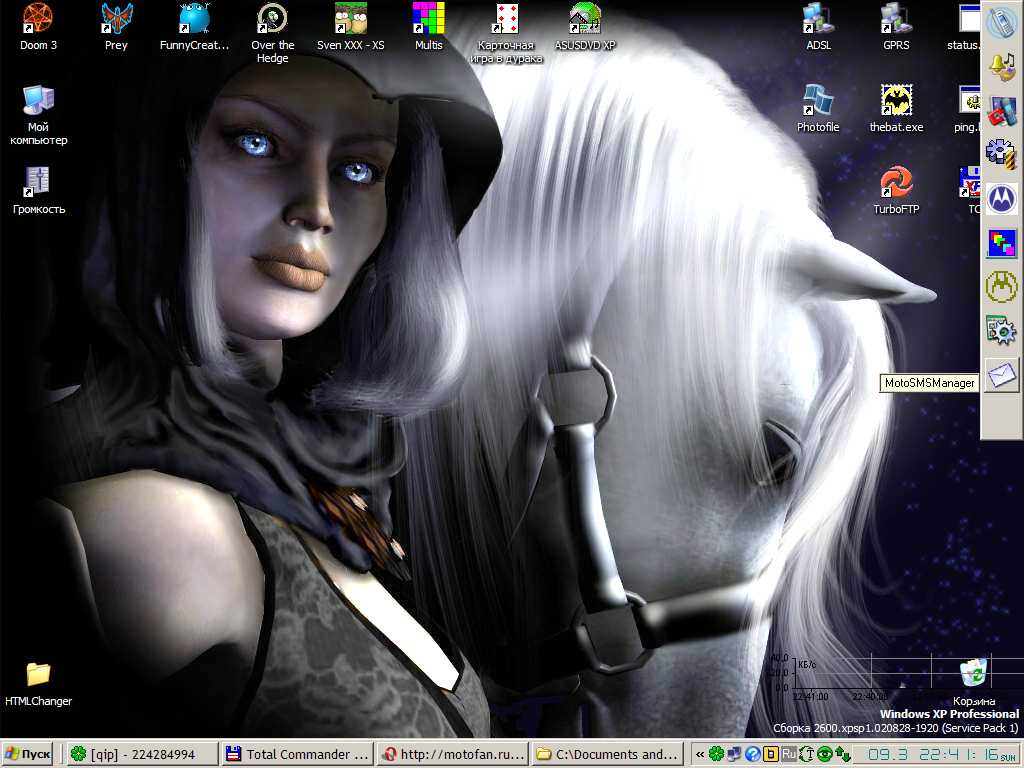
Task: Switch to the [qip] - 224284994 taskbar window
Action: pos(142,754)
